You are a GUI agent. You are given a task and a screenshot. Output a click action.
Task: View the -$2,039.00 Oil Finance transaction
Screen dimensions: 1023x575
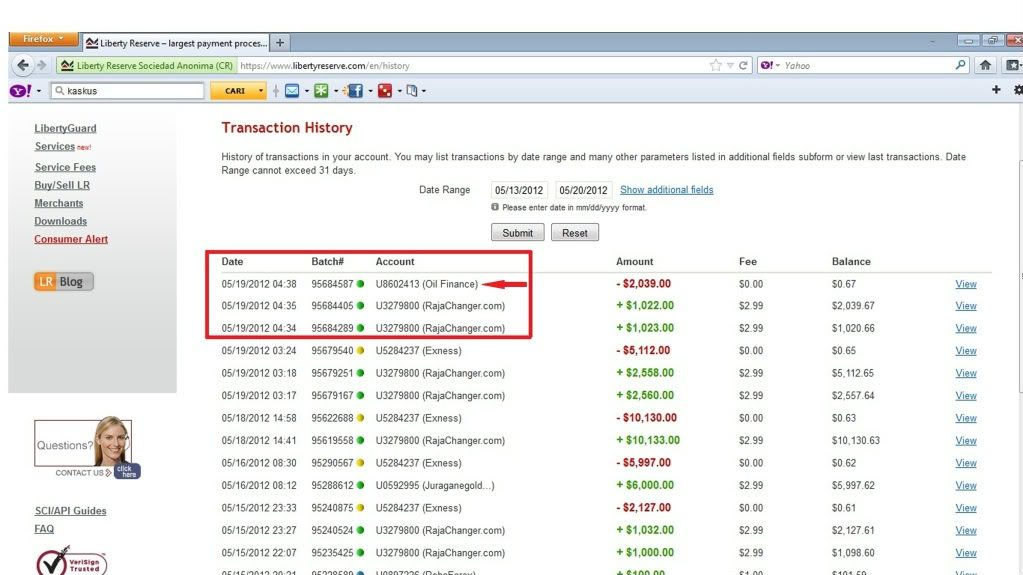click(966, 284)
